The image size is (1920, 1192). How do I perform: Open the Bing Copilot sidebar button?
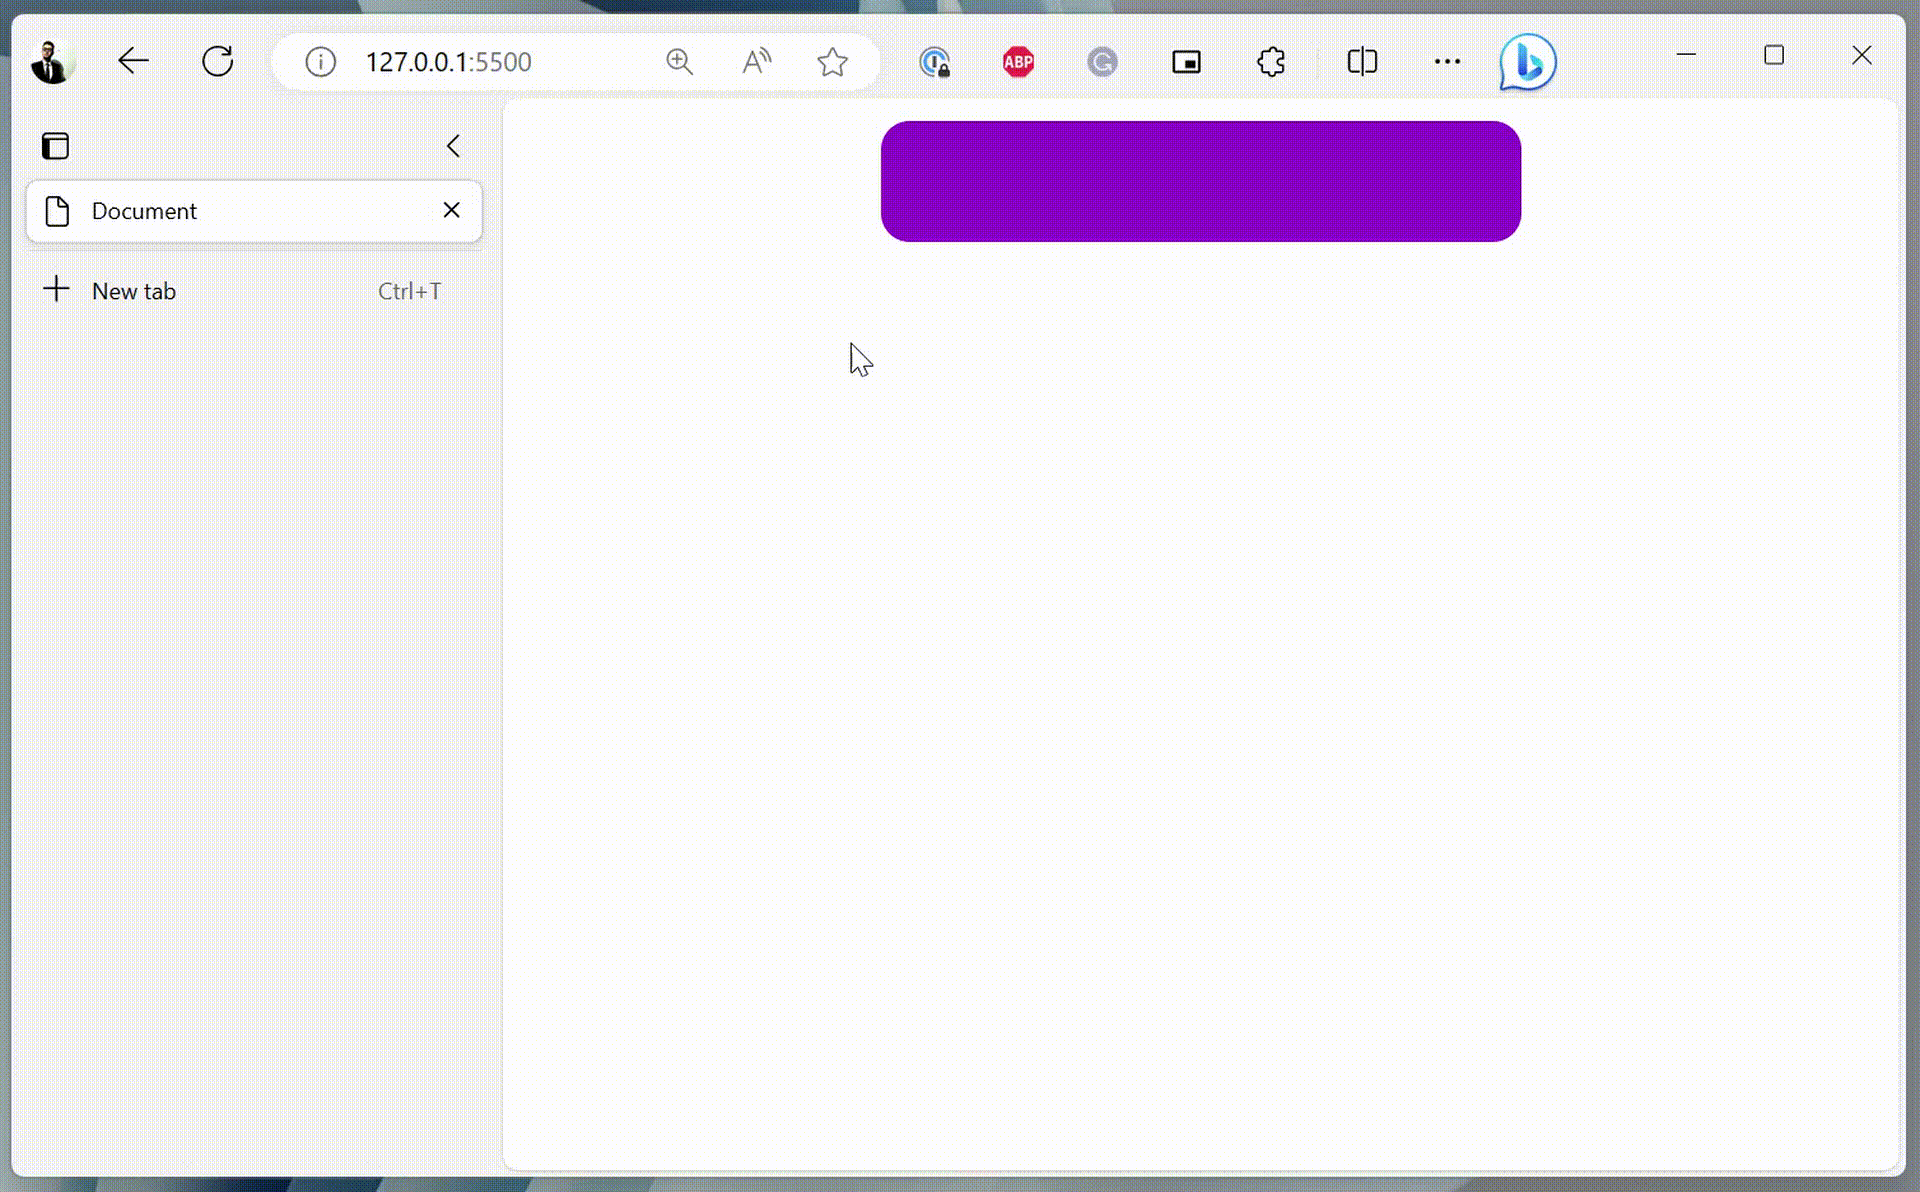pos(1528,62)
